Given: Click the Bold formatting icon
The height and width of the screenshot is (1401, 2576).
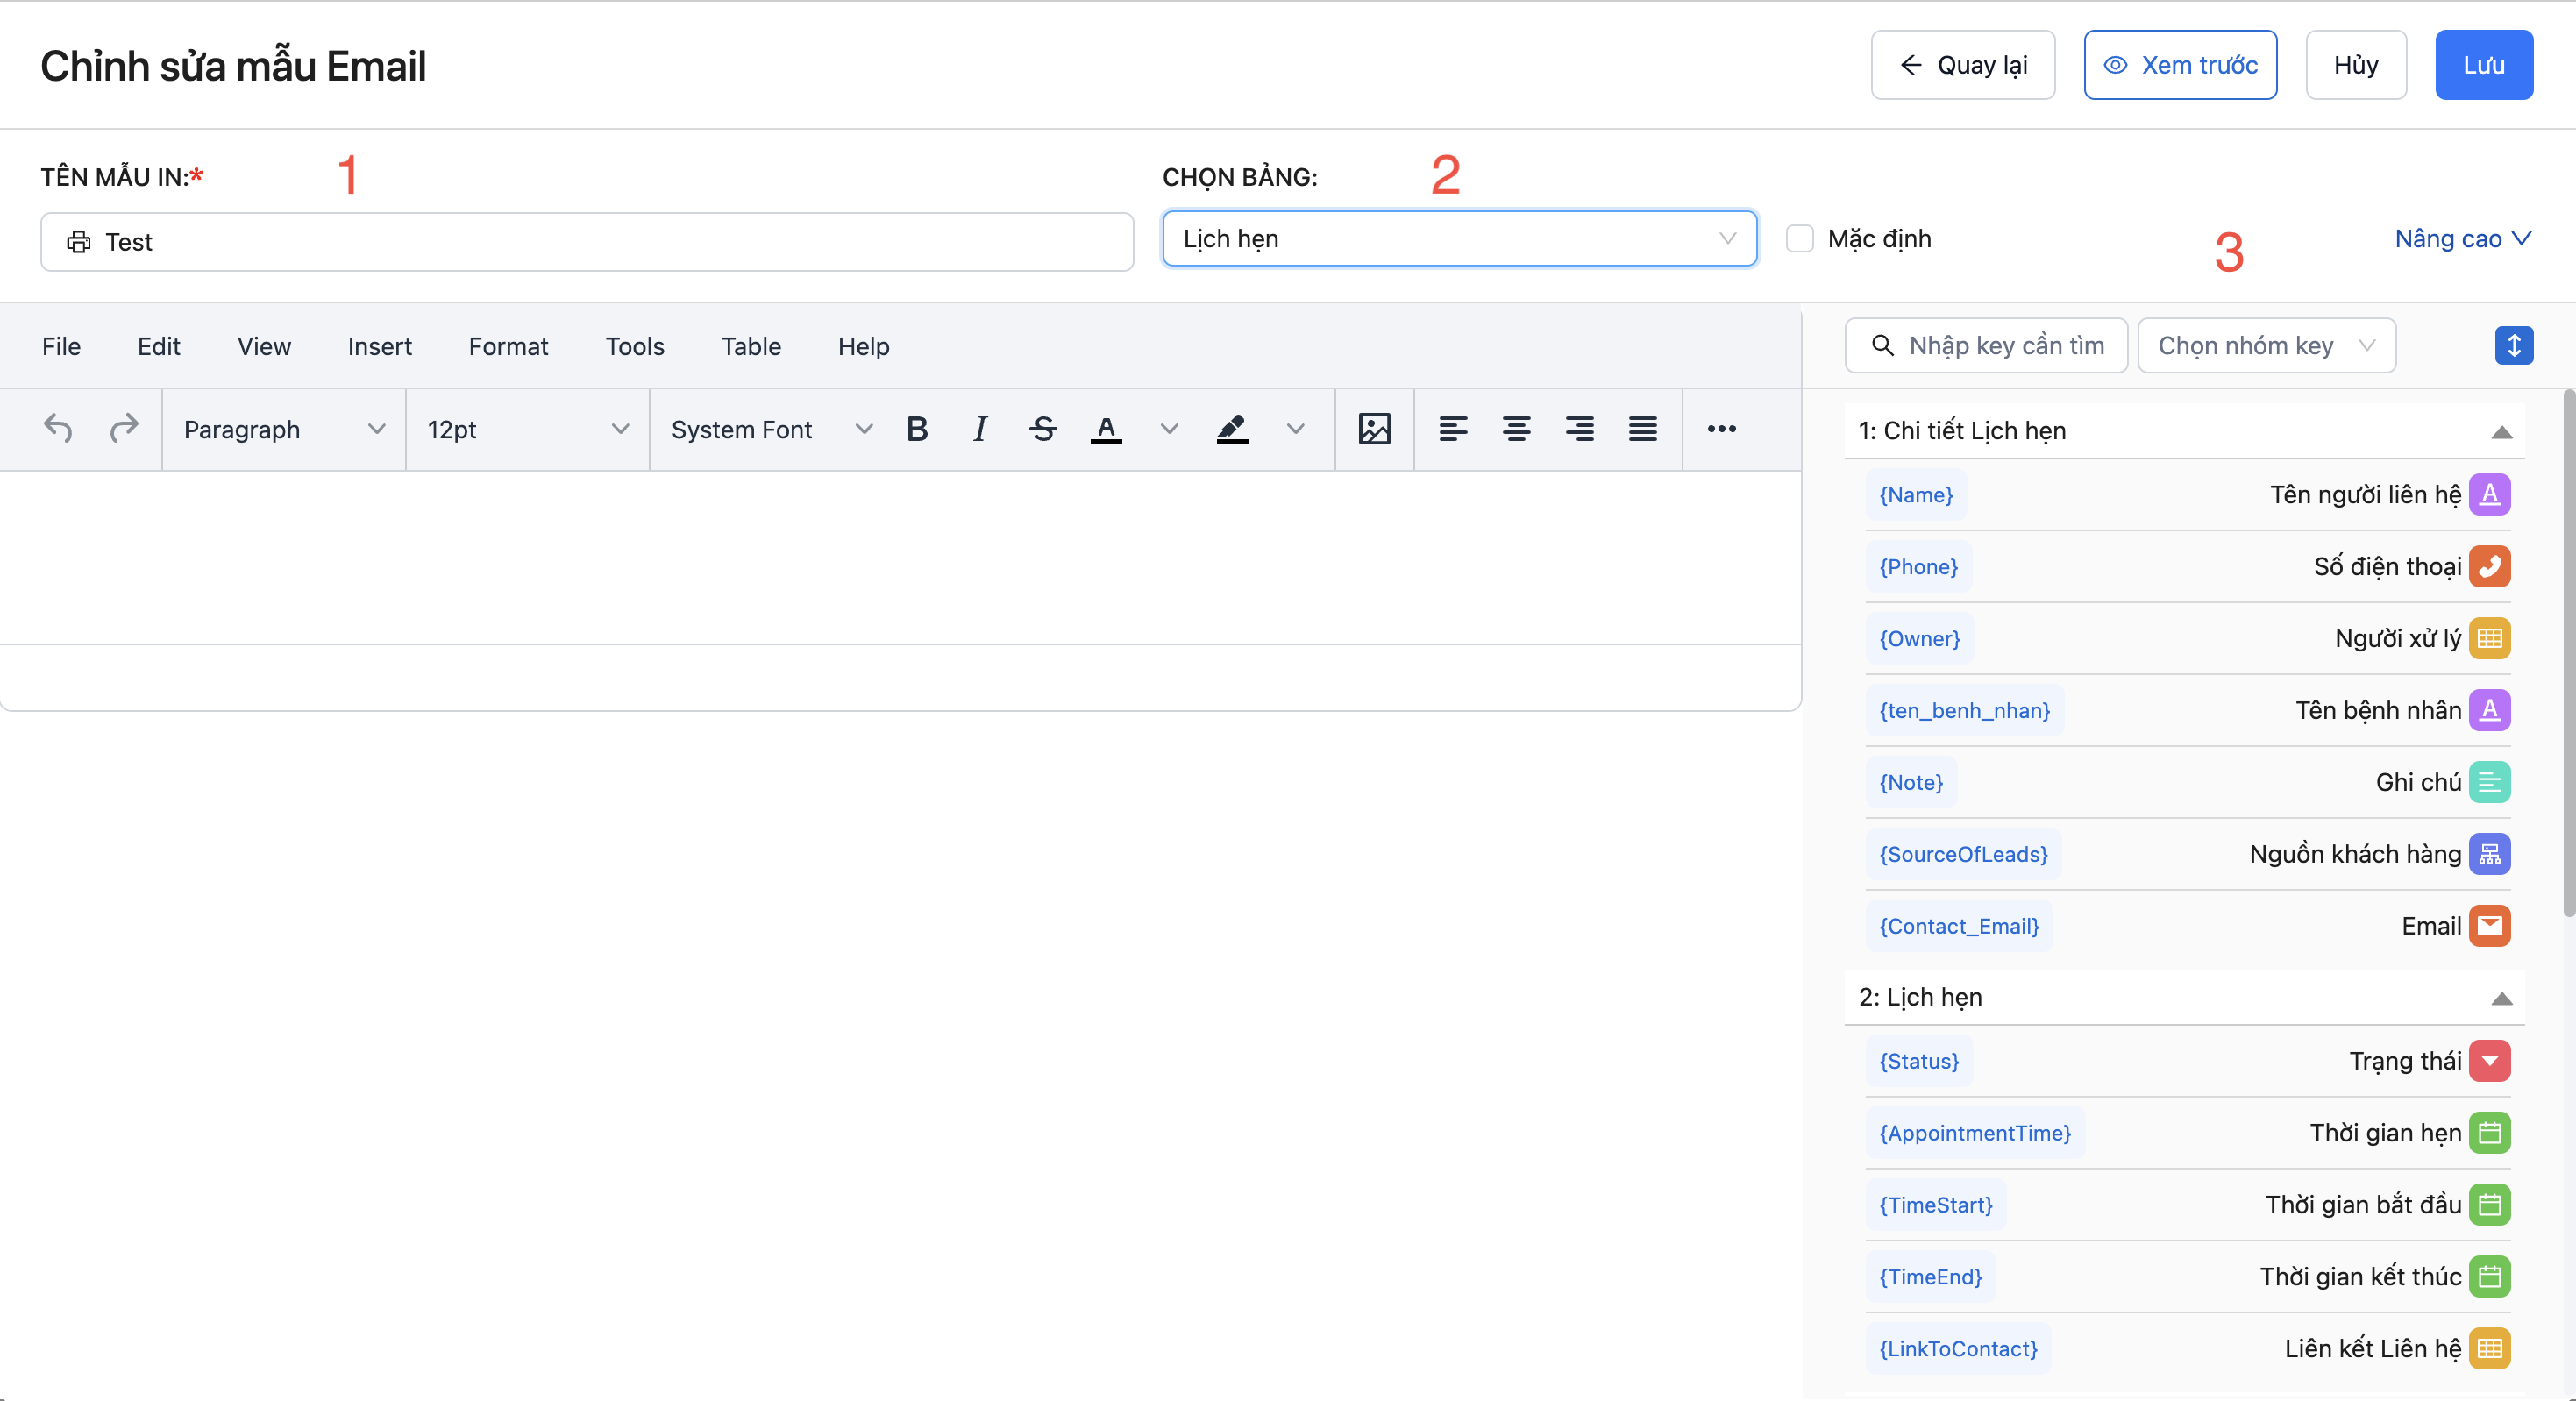Looking at the screenshot, I should 917,429.
